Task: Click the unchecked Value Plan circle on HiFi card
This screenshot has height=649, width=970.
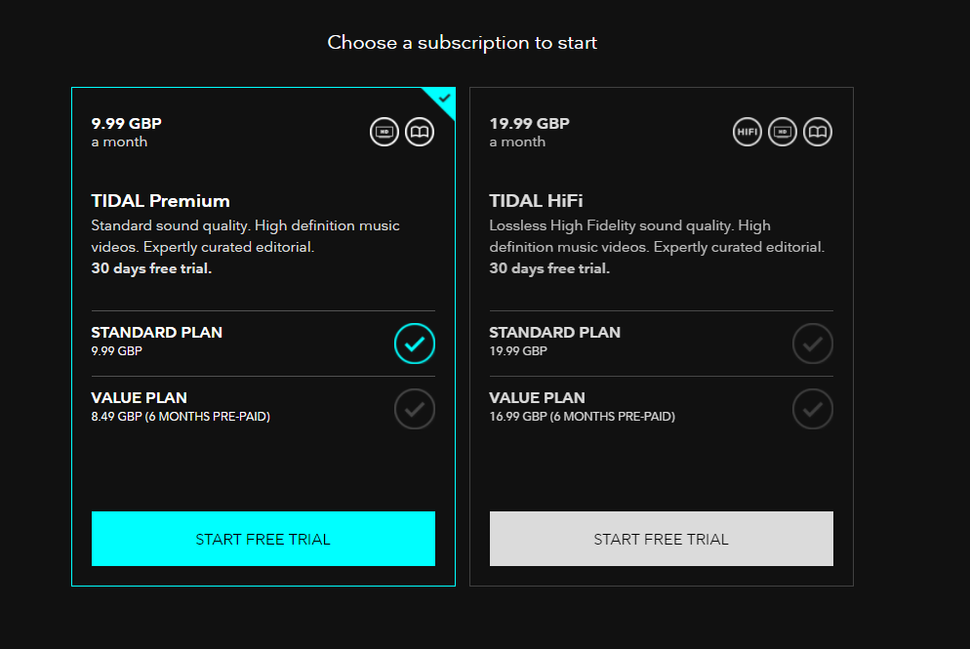Action: point(812,408)
